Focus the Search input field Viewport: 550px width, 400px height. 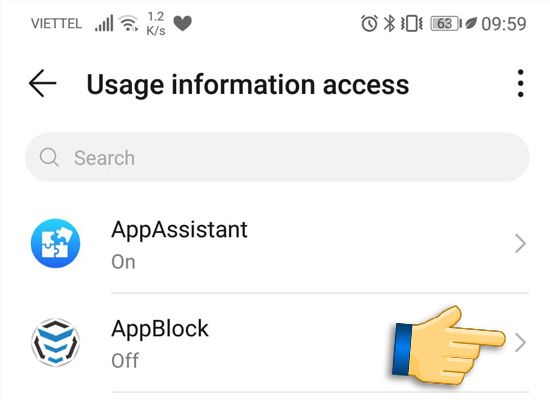277,157
